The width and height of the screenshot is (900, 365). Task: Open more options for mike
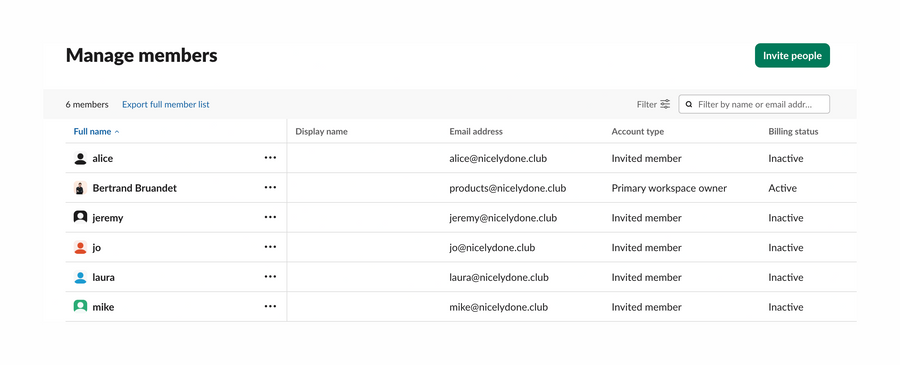[270, 307]
